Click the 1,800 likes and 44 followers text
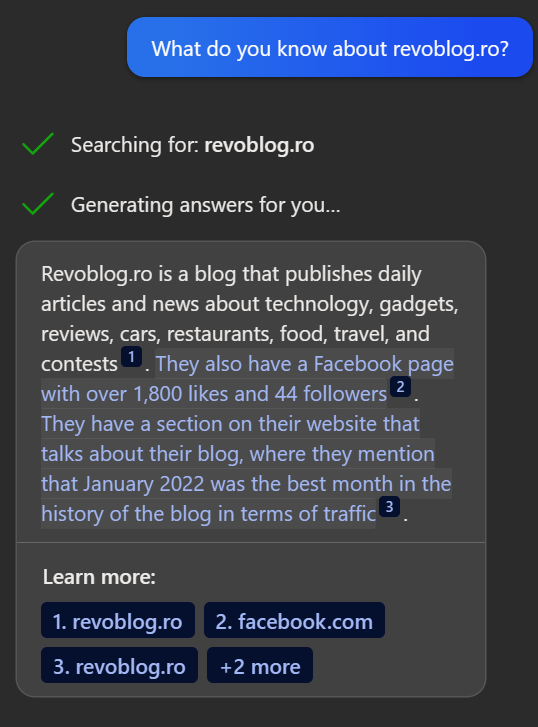The width and height of the screenshot is (538, 727). pos(260,394)
